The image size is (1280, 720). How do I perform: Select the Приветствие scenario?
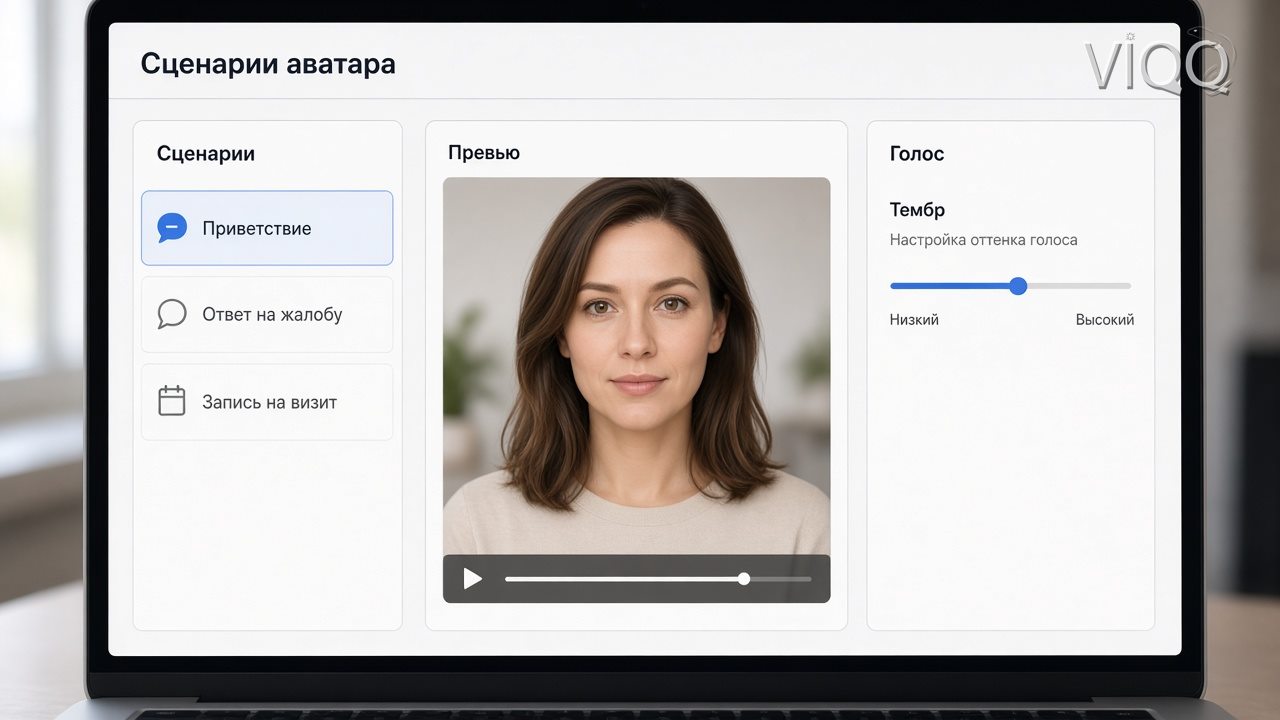267,228
